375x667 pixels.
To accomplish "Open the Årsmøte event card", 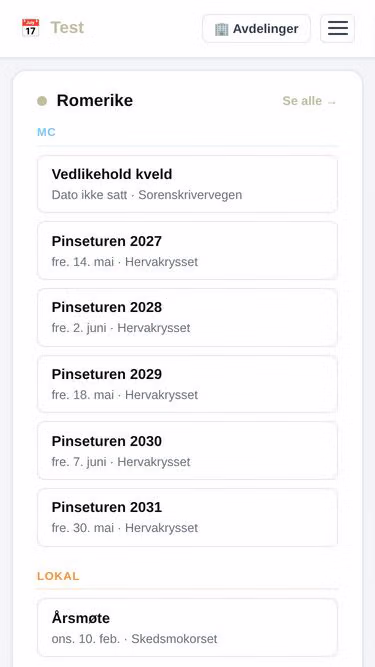I will coord(188,627).
